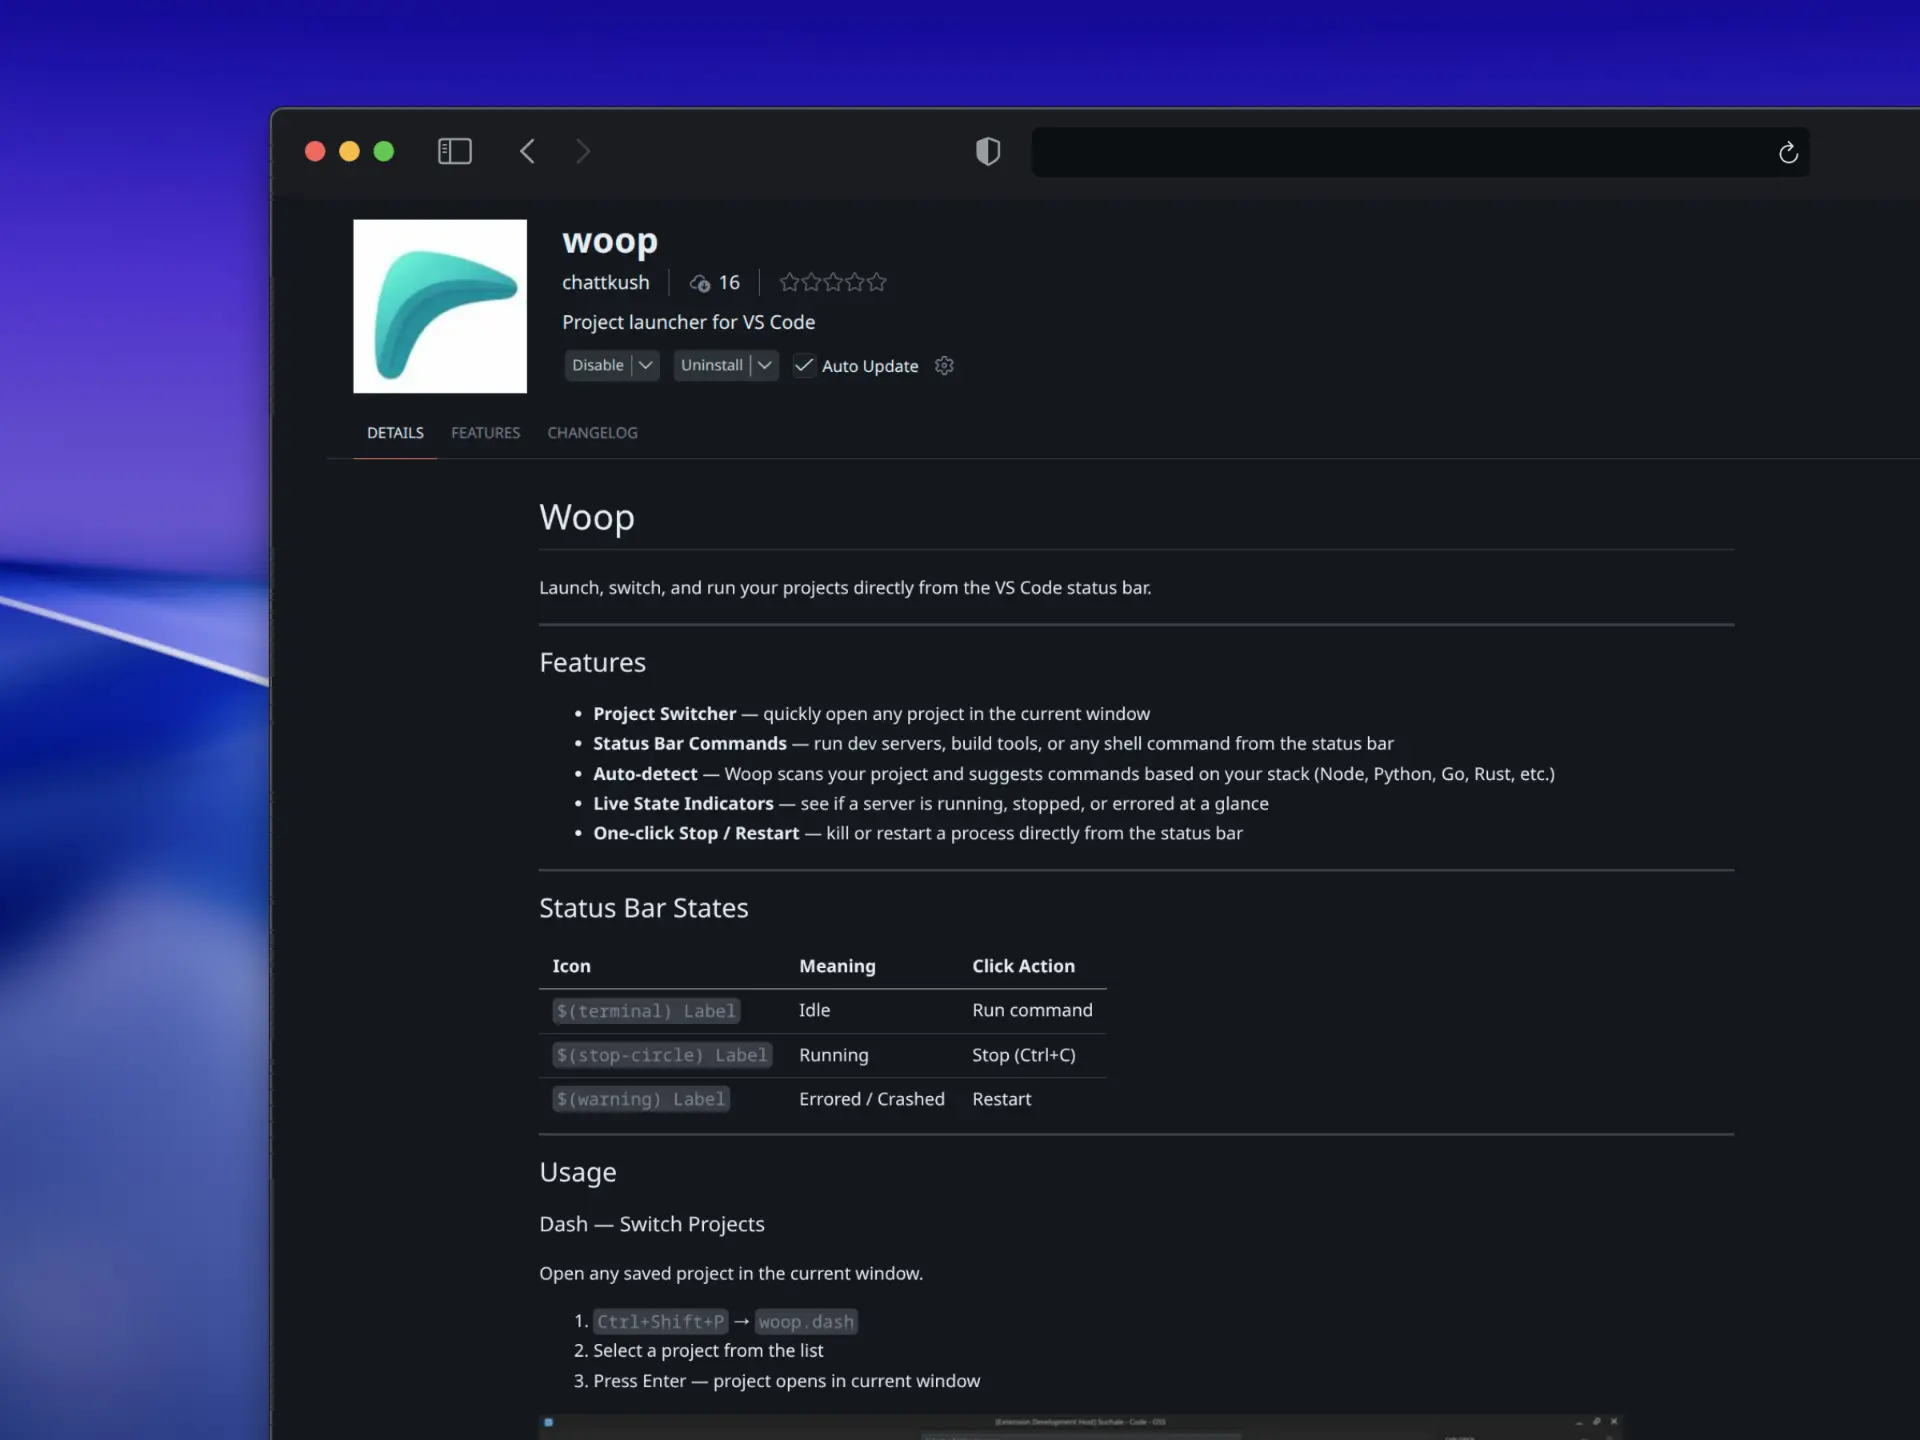Viewport: 1920px width, 1440px height.
Task: Open the extension settings gear
Action: [x=944, y=366]
